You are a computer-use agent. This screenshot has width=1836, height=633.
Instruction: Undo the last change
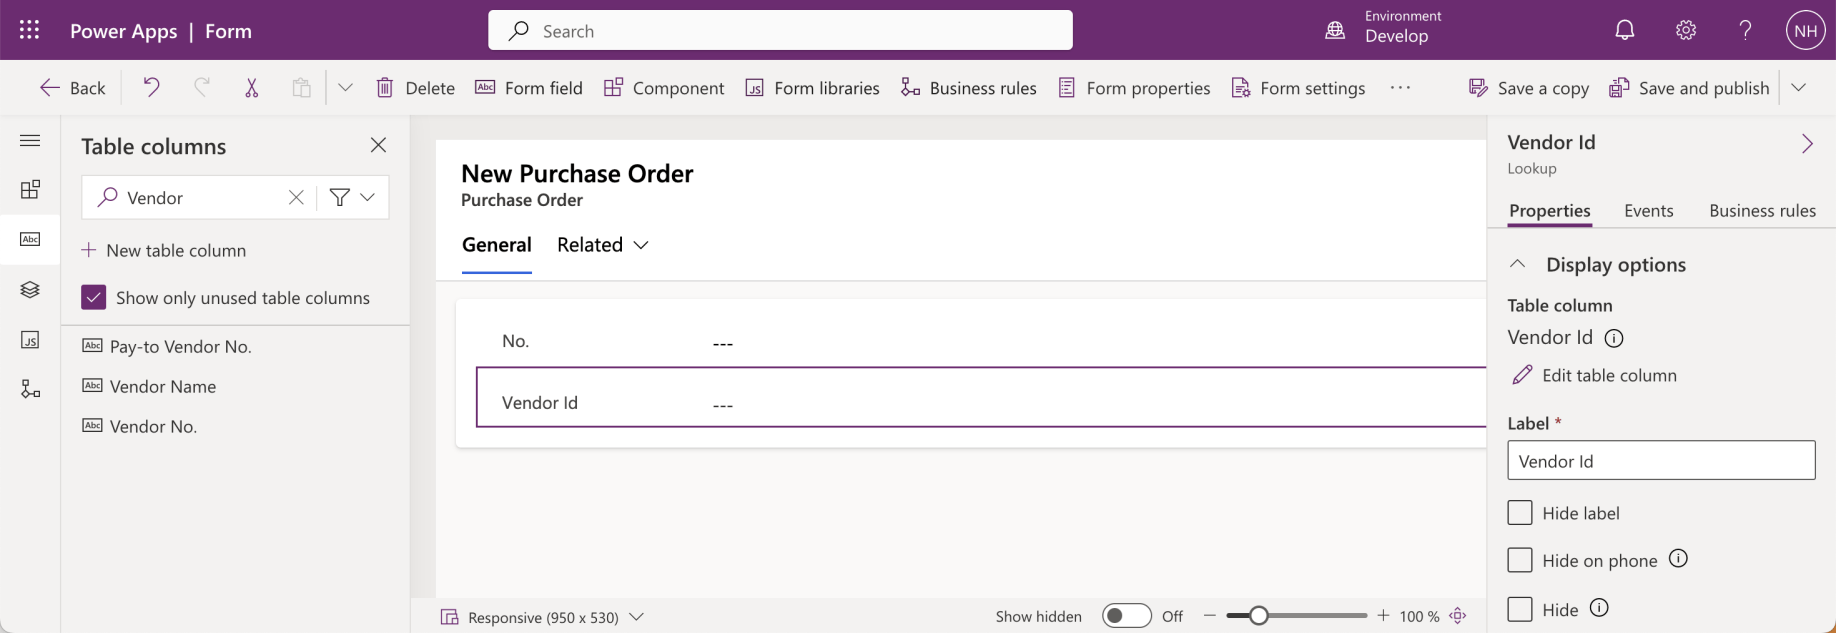pos(151,87)
